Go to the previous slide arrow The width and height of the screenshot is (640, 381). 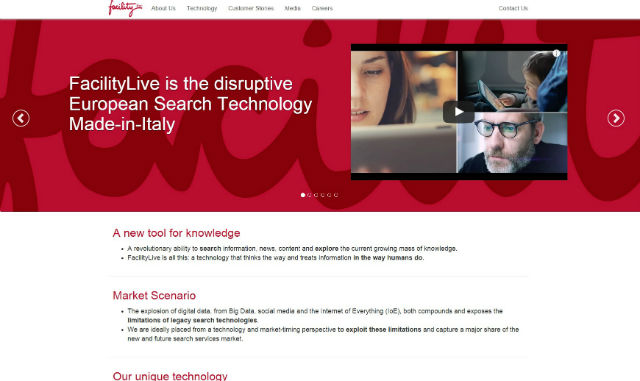[21, 118]
